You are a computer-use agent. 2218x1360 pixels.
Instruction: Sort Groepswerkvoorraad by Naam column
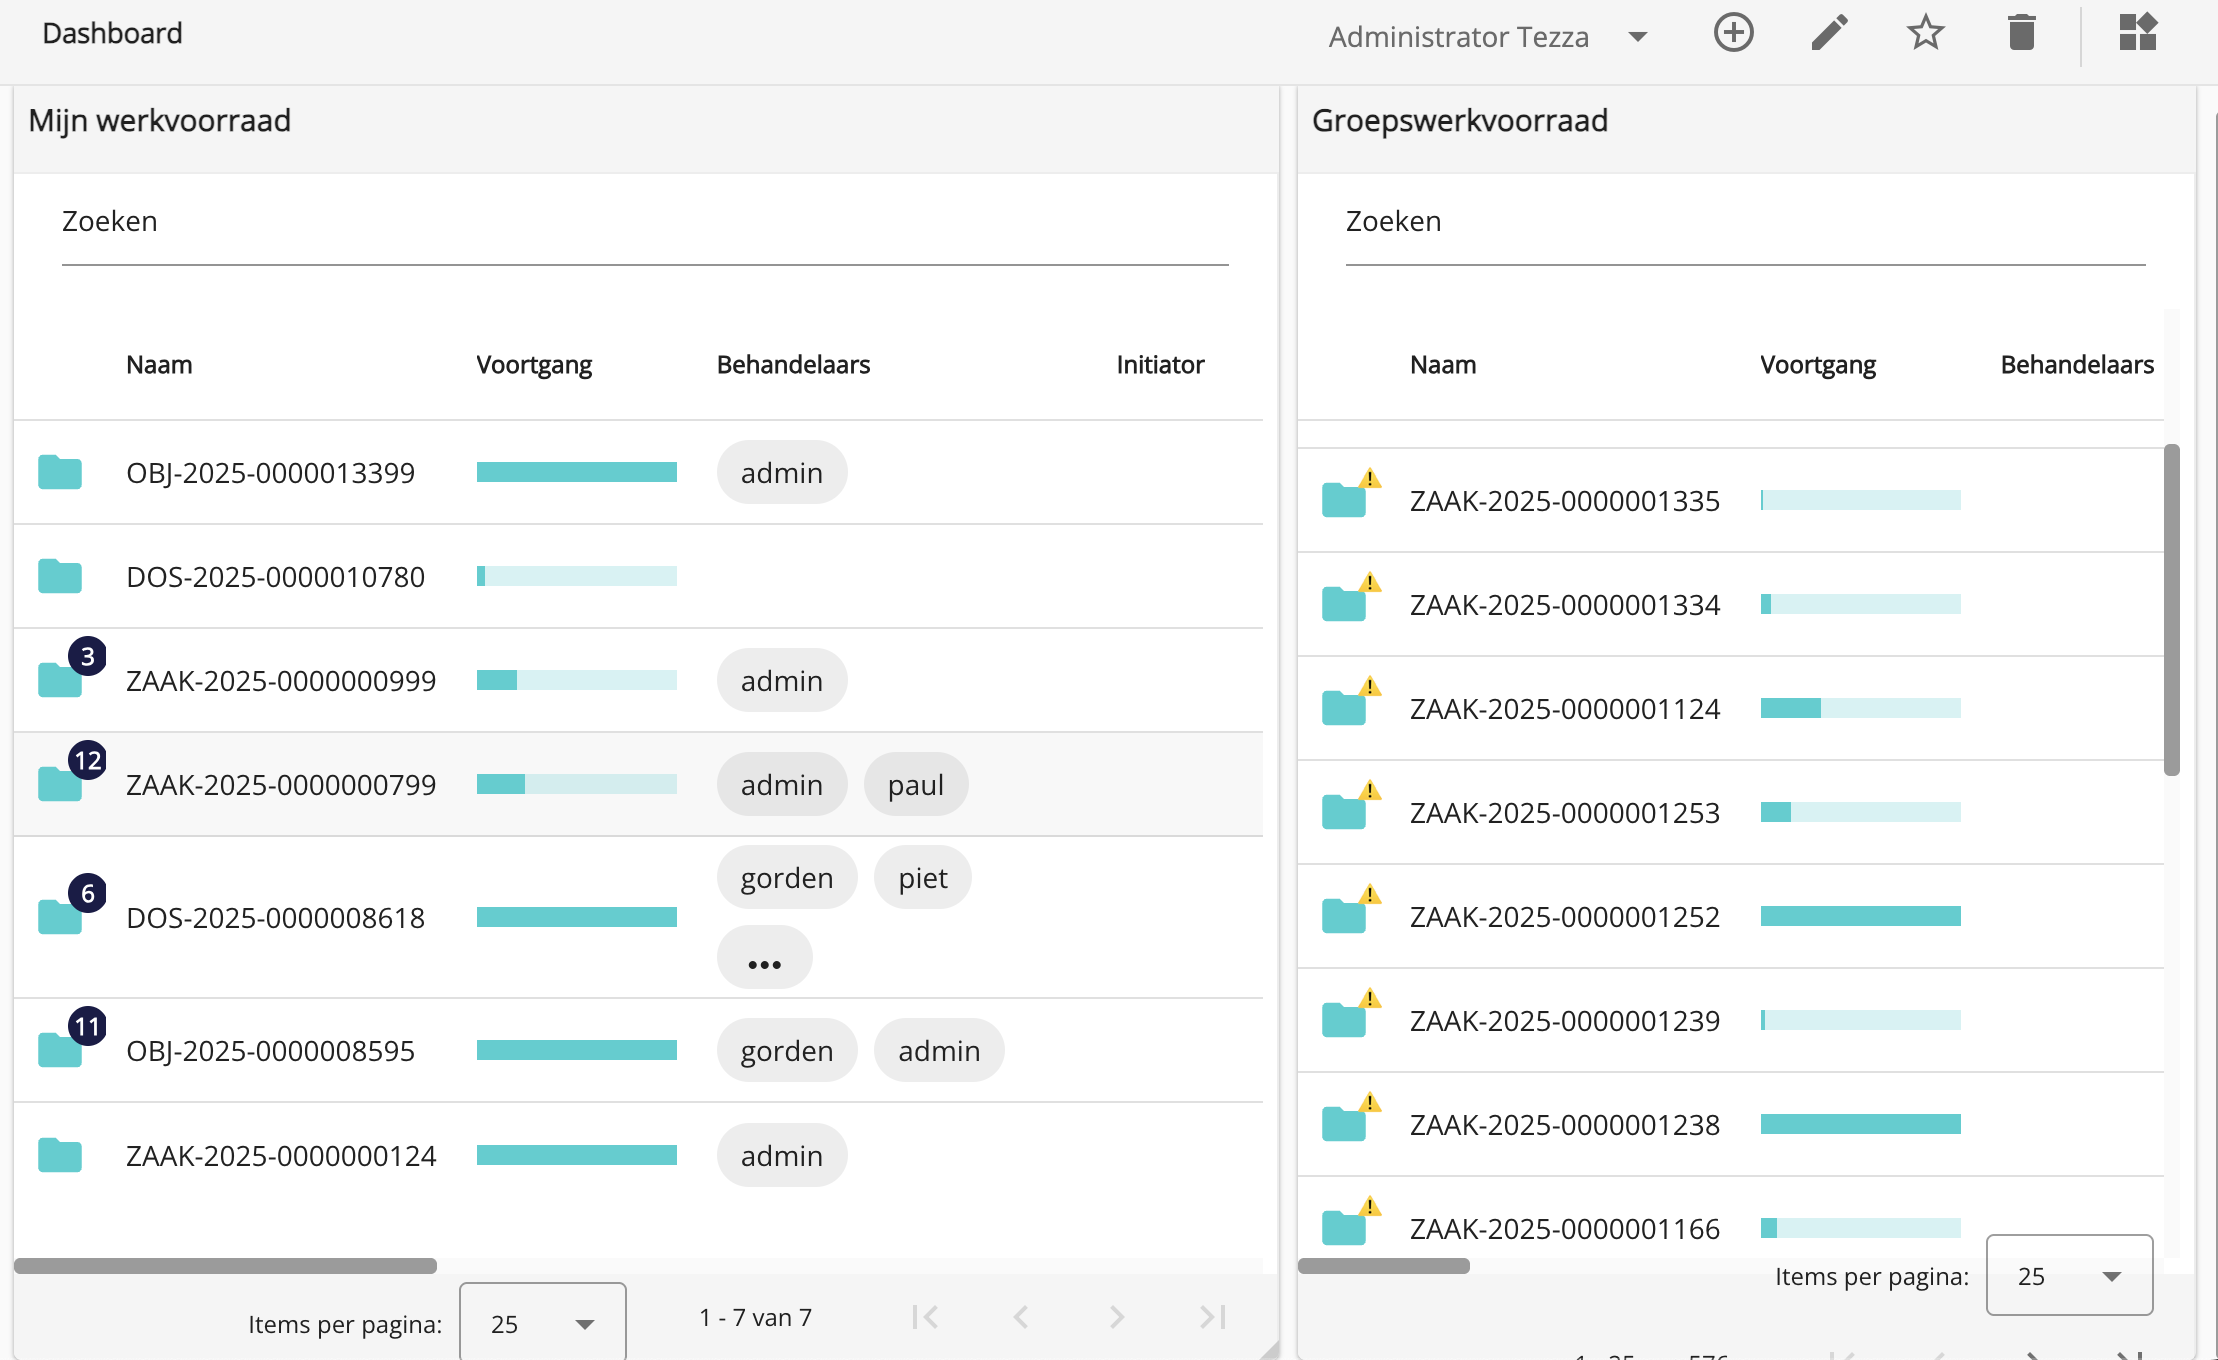1442,365
